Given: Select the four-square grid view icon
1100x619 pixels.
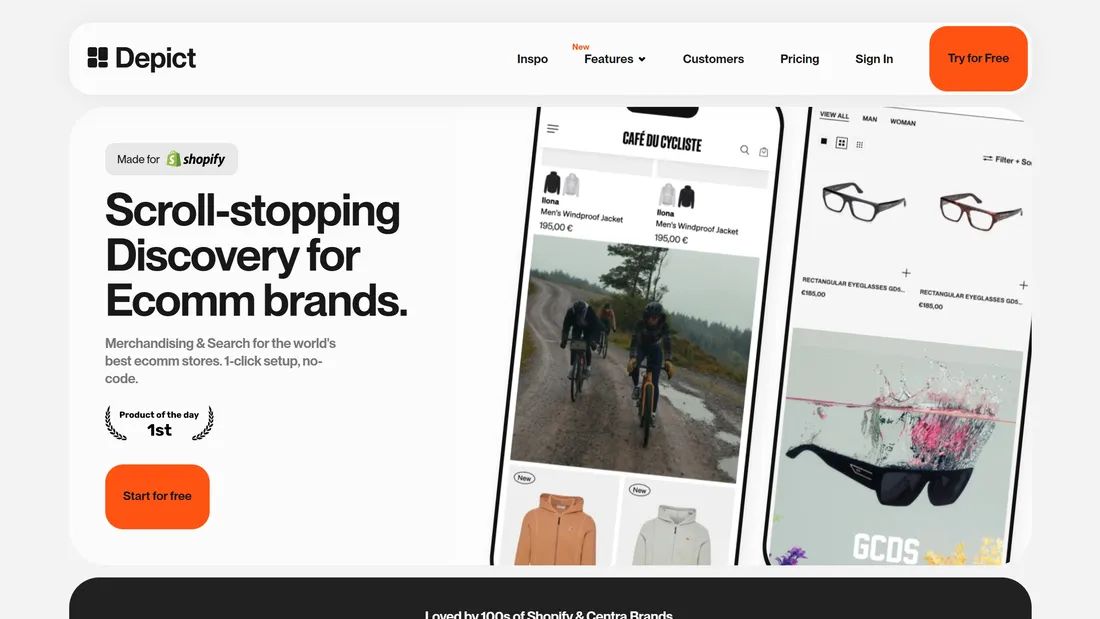Looking at the screenshot, I should (x=842, y=143).
